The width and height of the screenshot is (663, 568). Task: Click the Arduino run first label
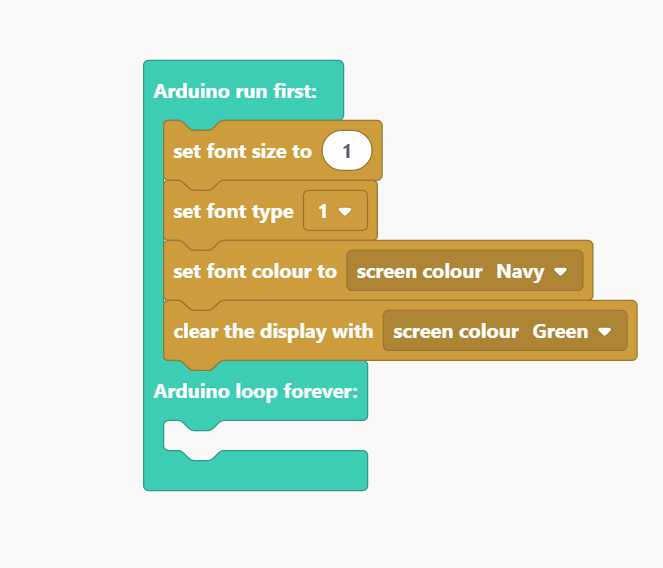235,91
